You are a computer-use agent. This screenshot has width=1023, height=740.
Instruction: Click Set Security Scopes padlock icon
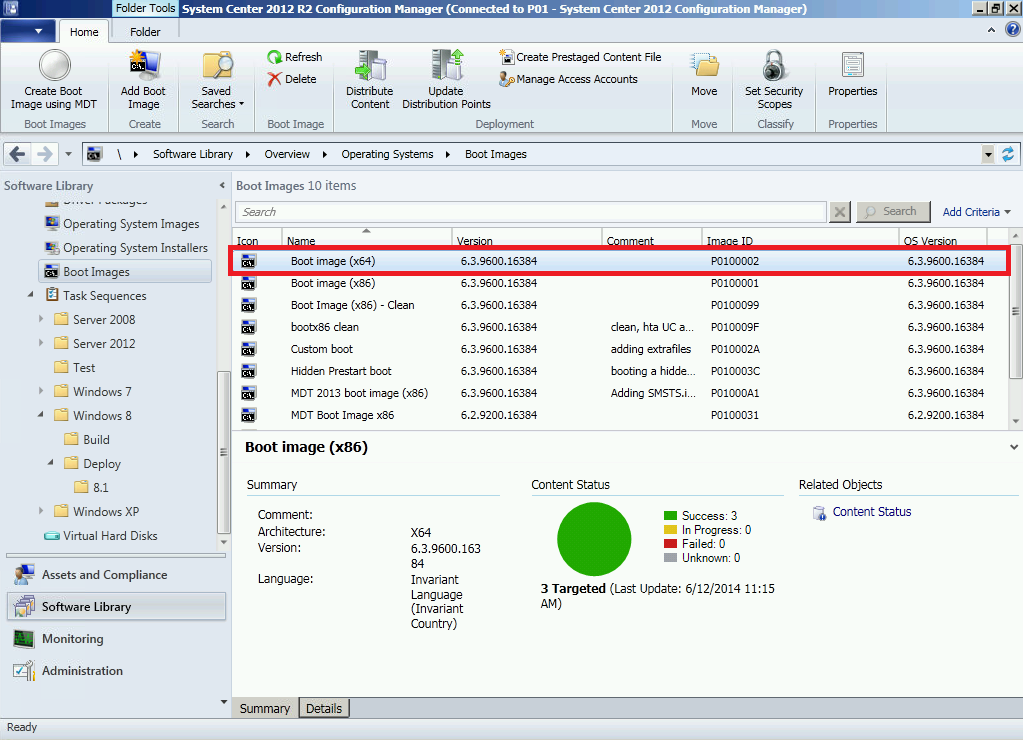(x=774, y=65)
